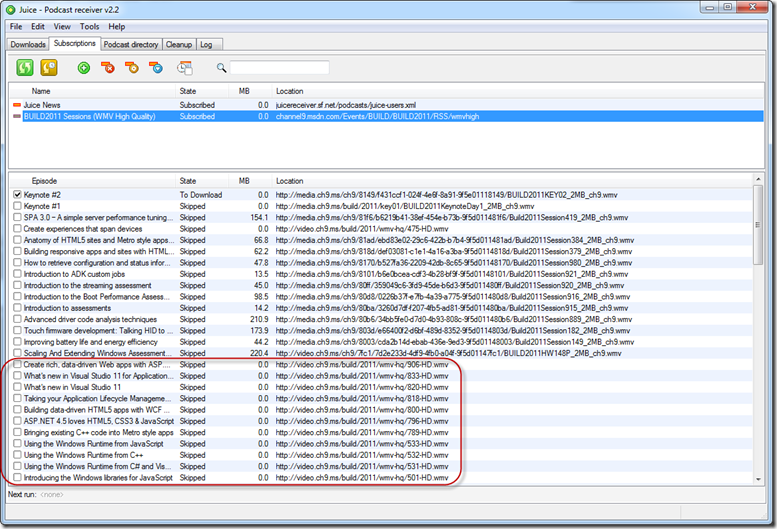Check selected feed using blue arrow icon
Image resolution: width=777 pixels, height=529 pixels.
point(156,68)
